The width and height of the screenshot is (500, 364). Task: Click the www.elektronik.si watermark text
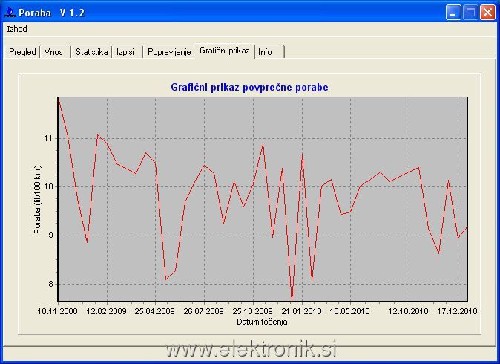click(251, 350)
